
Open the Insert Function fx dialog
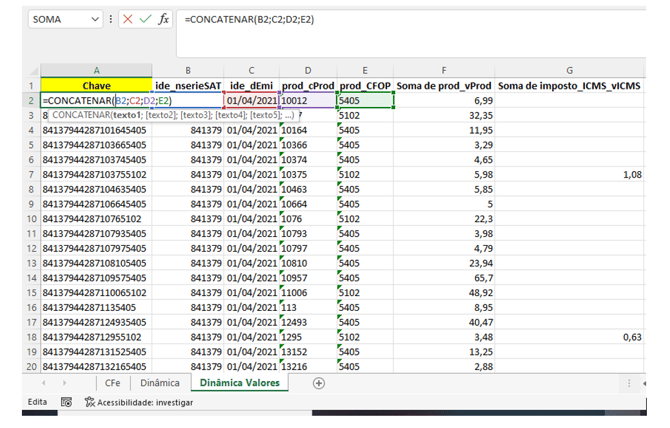pyautogui.click(x=164, y=19)
